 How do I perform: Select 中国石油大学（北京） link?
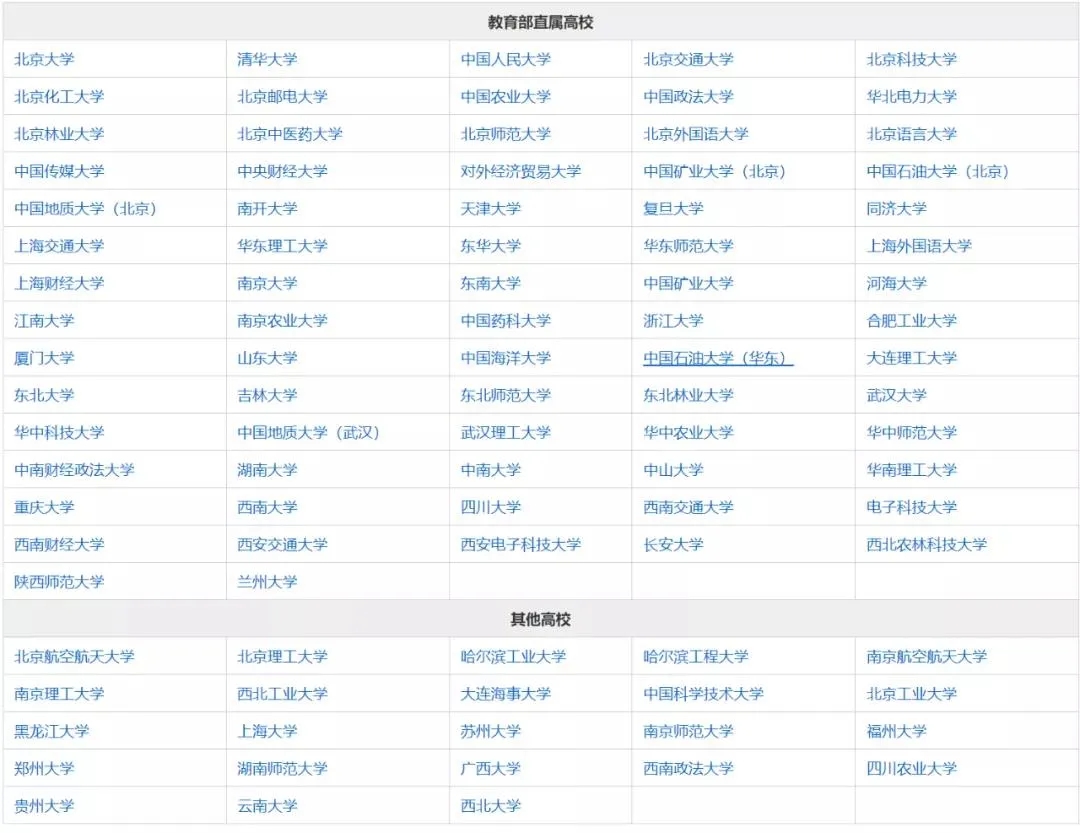point(938,171)
